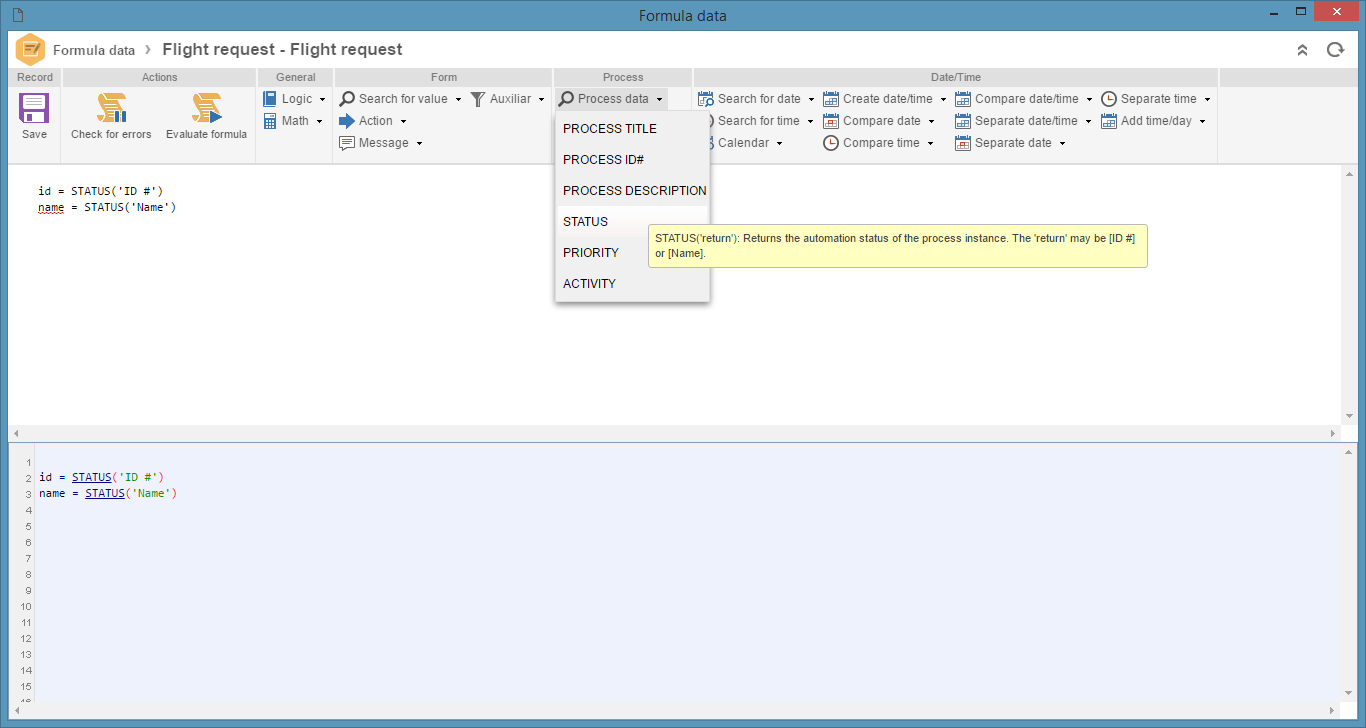Click the document icon in title bar
1366x728 pixels.
[18, 15]
